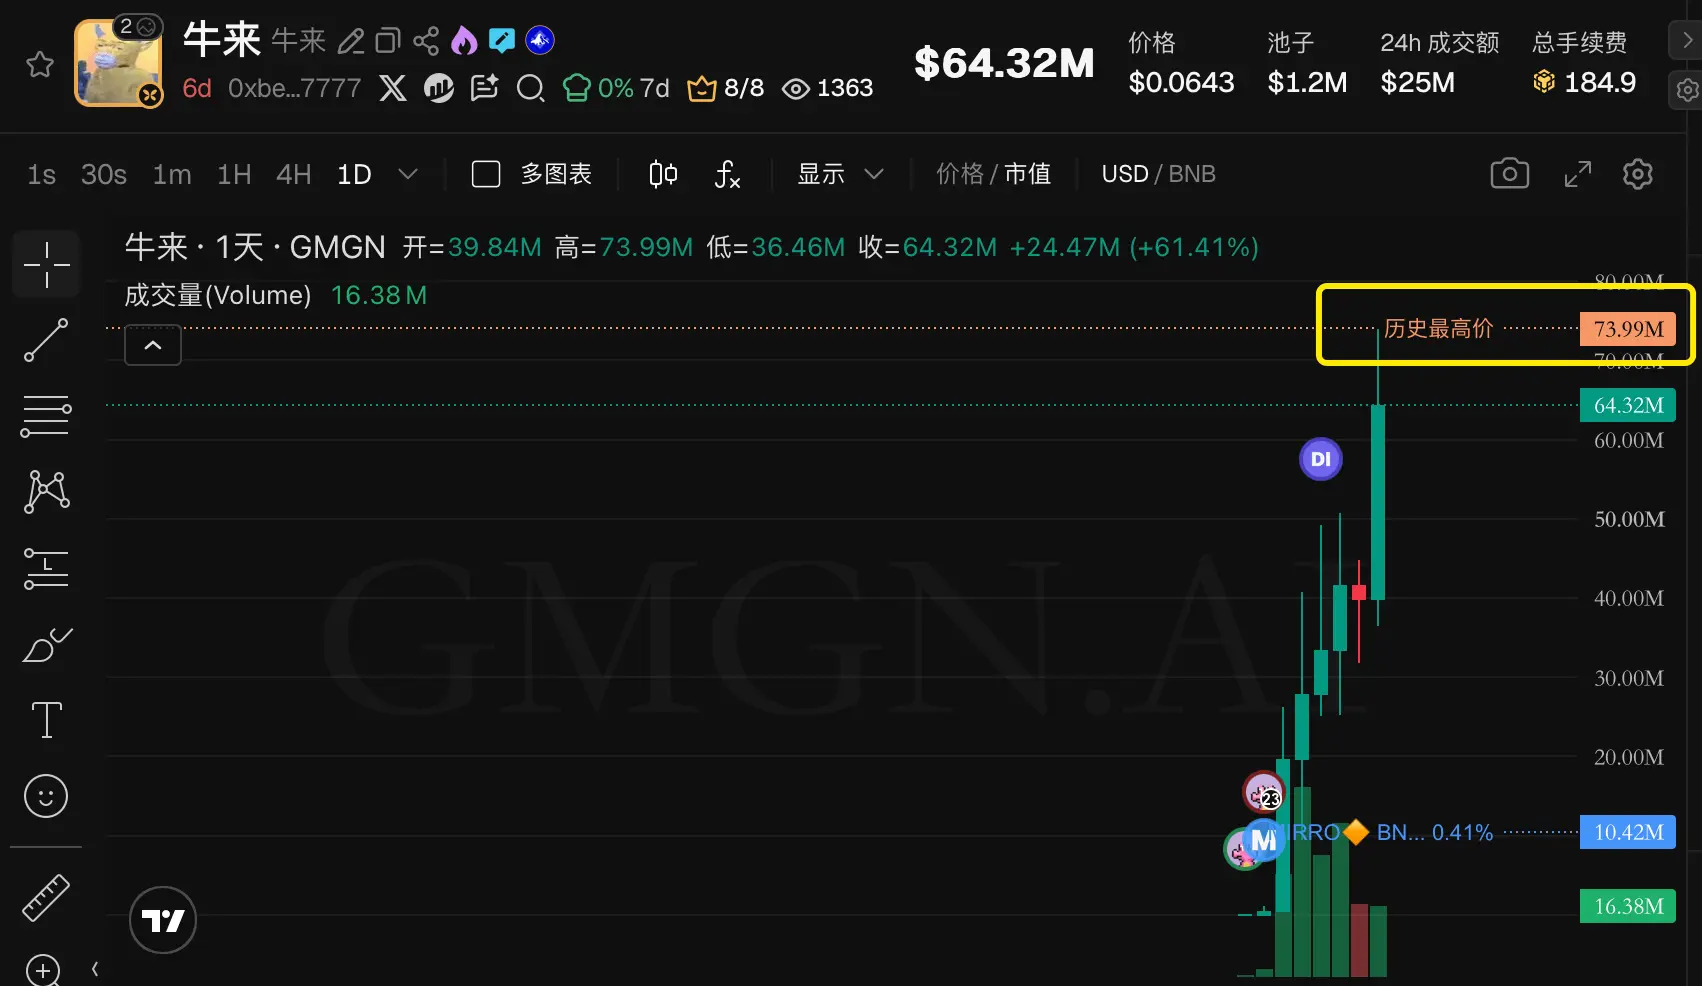
Task: Open chart settings gear in the toolbar
Action: click(1638, 174)
